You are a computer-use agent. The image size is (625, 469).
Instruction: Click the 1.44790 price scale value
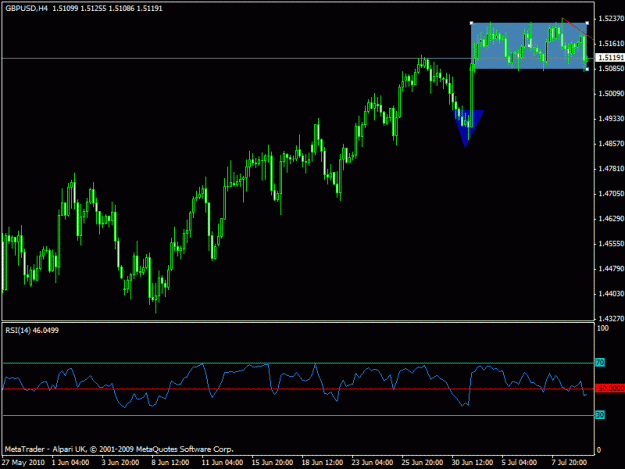(611, 269)
